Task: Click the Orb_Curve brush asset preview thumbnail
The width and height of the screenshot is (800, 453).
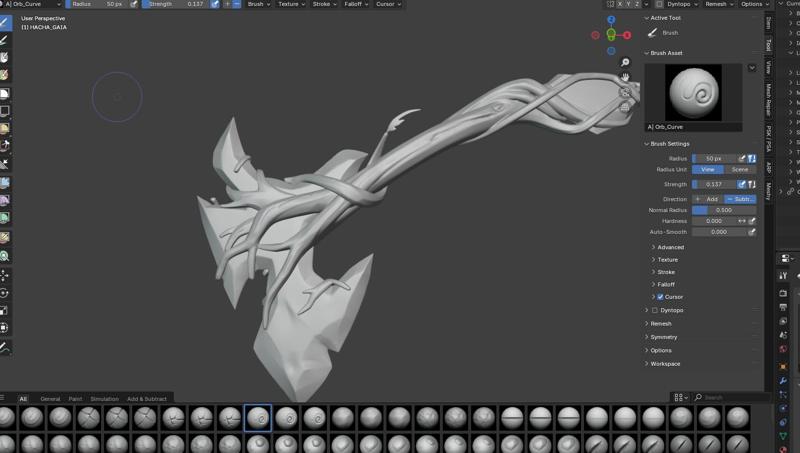Action: pos(693,92)
